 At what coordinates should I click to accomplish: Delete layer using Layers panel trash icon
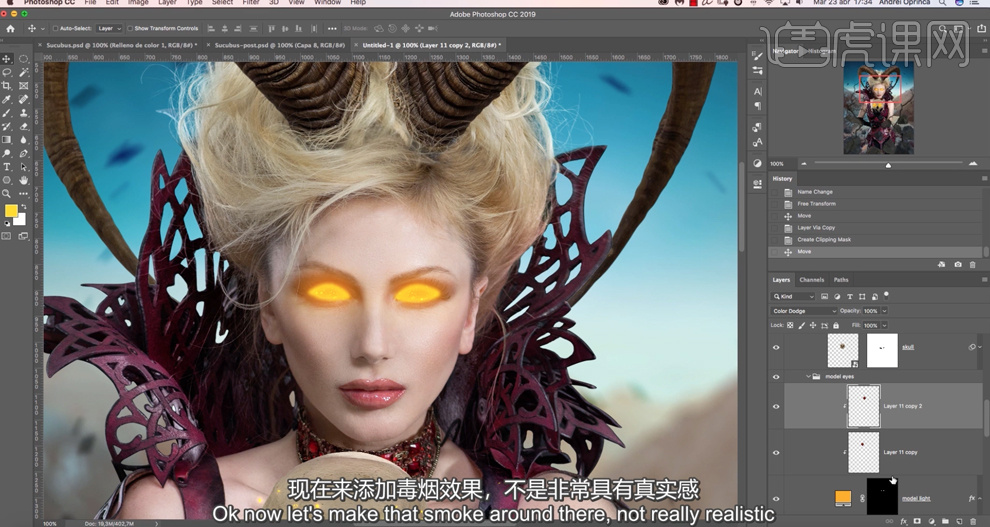click(x=973, y=521)
